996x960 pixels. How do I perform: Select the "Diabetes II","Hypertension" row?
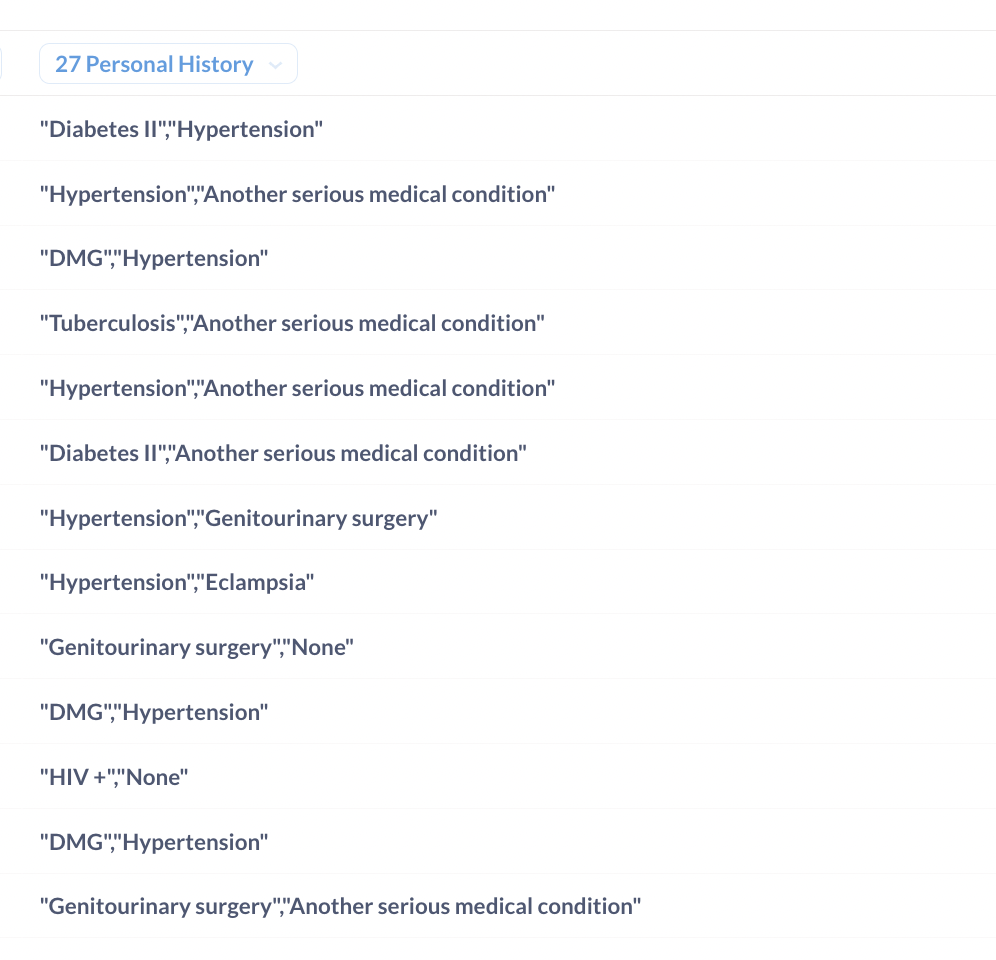[x=181, y=129]
